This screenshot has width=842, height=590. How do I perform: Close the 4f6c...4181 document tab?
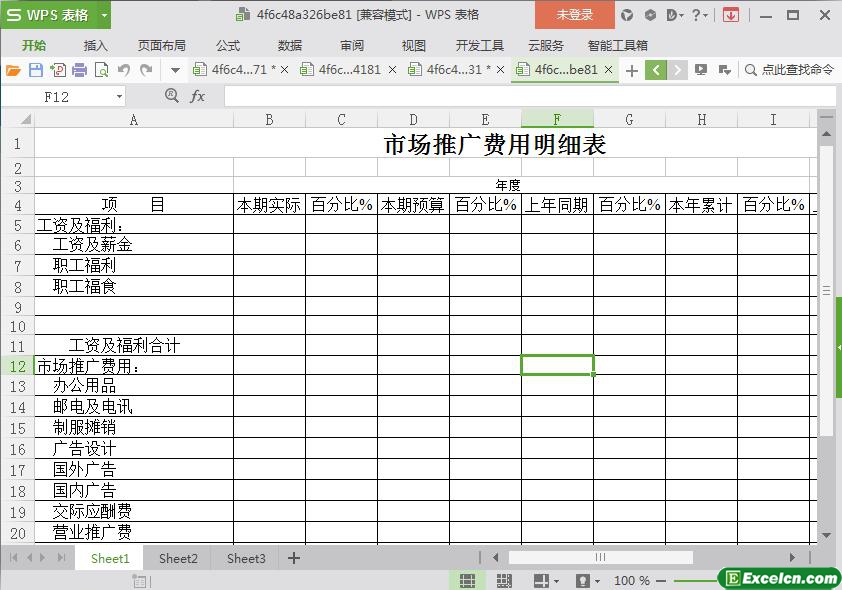click(x=393, y=70)
